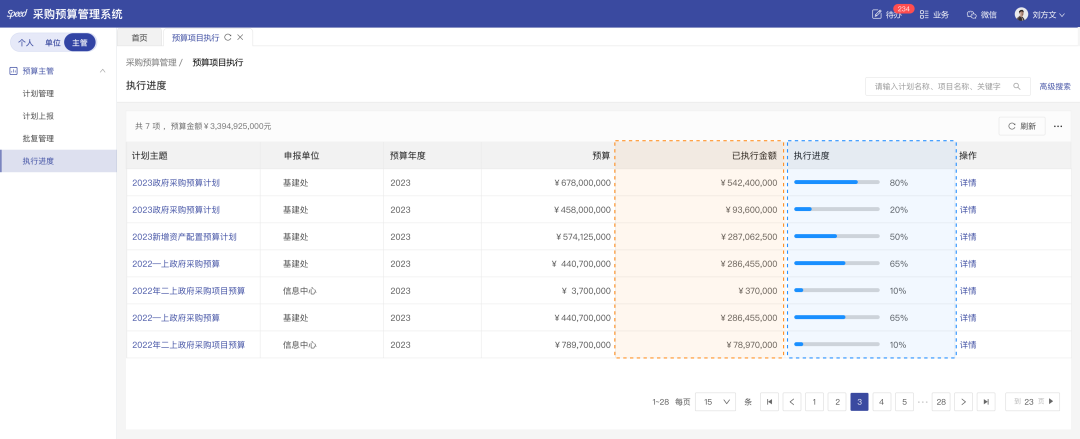Go to page 4
The image size is (1080, 439).
point(882,402)
